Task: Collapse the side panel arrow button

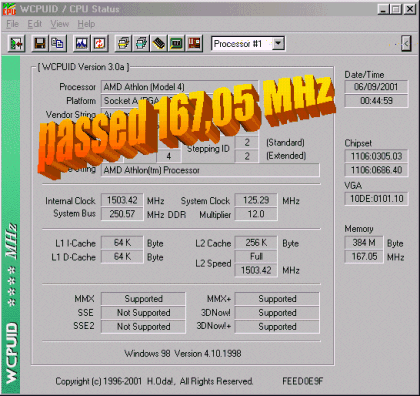Action: pyautogui.click(x=406, y=43)
